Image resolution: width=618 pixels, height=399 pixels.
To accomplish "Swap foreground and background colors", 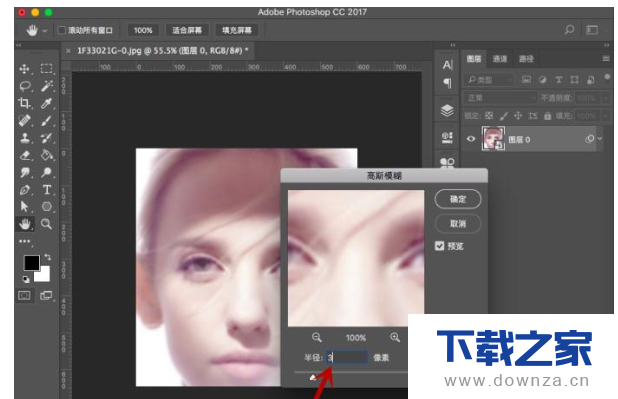I will coord(48,257).
